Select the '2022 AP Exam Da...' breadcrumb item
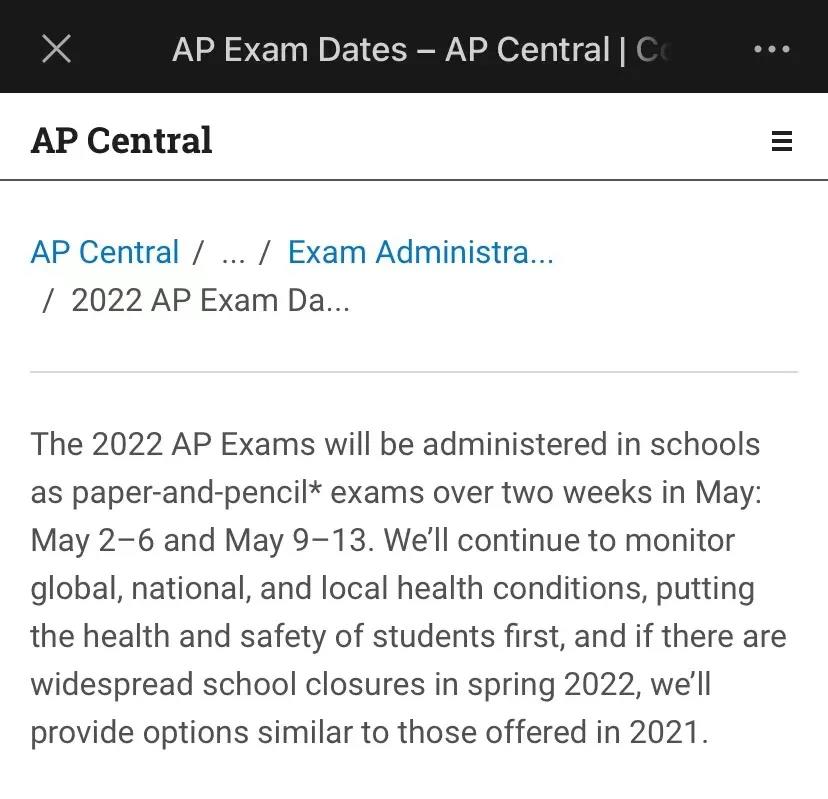The width and height of the screenshot is (828, 799). tap(210, 300)
